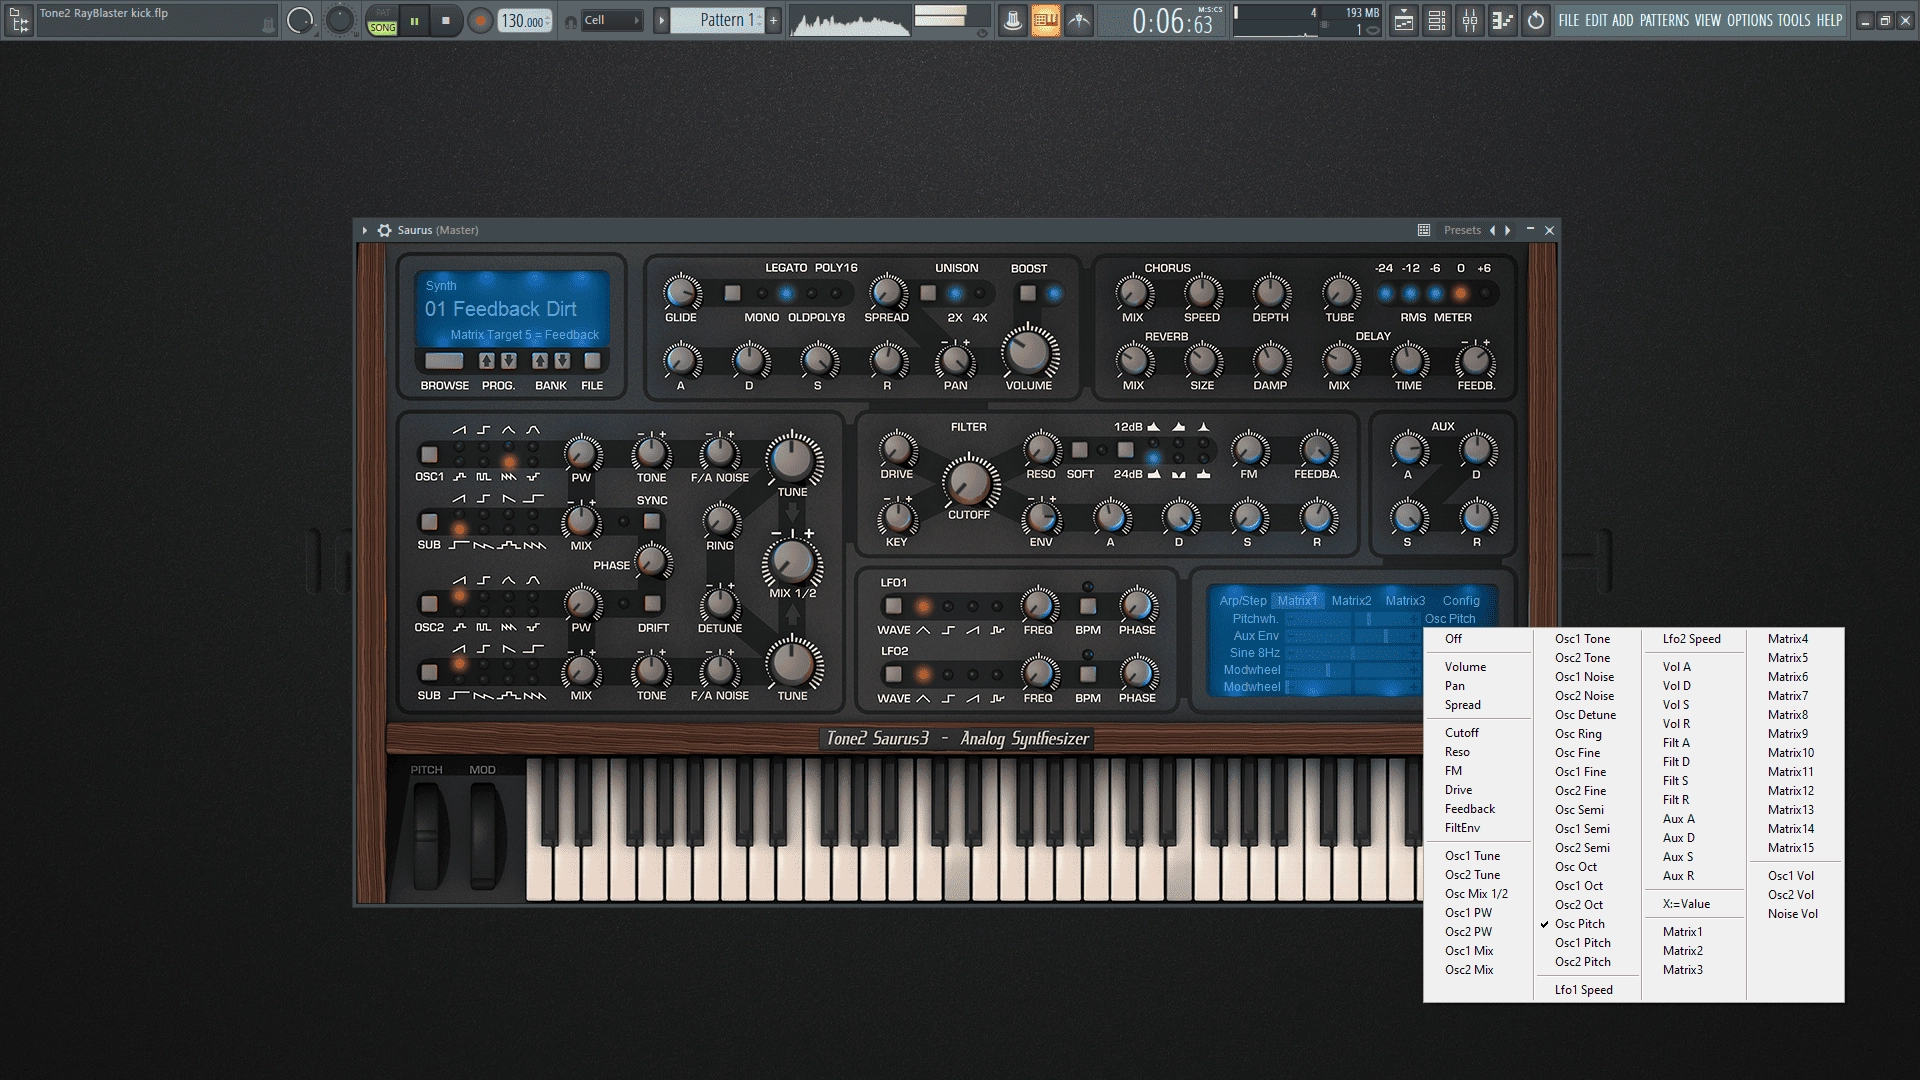This screenshot has width=1920, height=1080.
Task: Toggle the OSC2 enable button
Action: 429,604
